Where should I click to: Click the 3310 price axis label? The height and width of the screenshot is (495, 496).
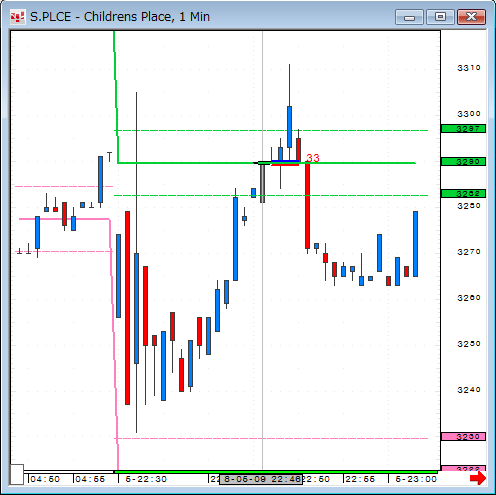point(469,68)
